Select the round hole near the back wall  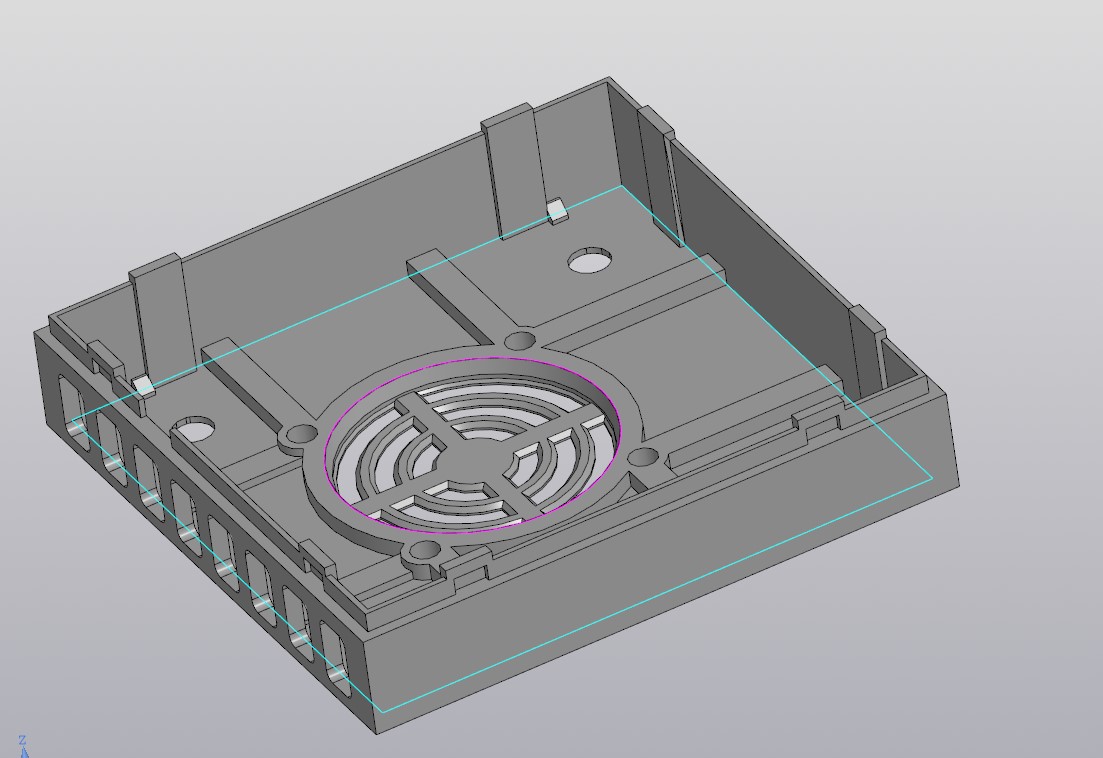click(x=590, y=260)
